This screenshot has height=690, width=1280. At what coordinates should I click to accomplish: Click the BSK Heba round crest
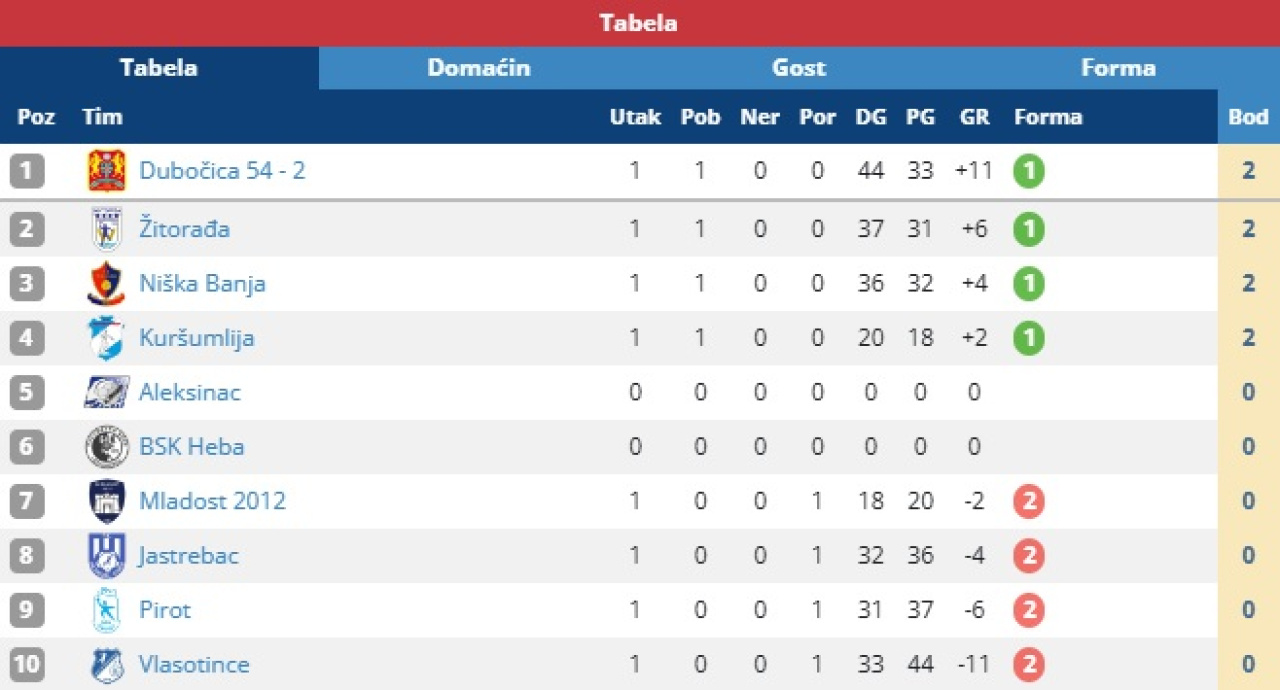[106, 447]
